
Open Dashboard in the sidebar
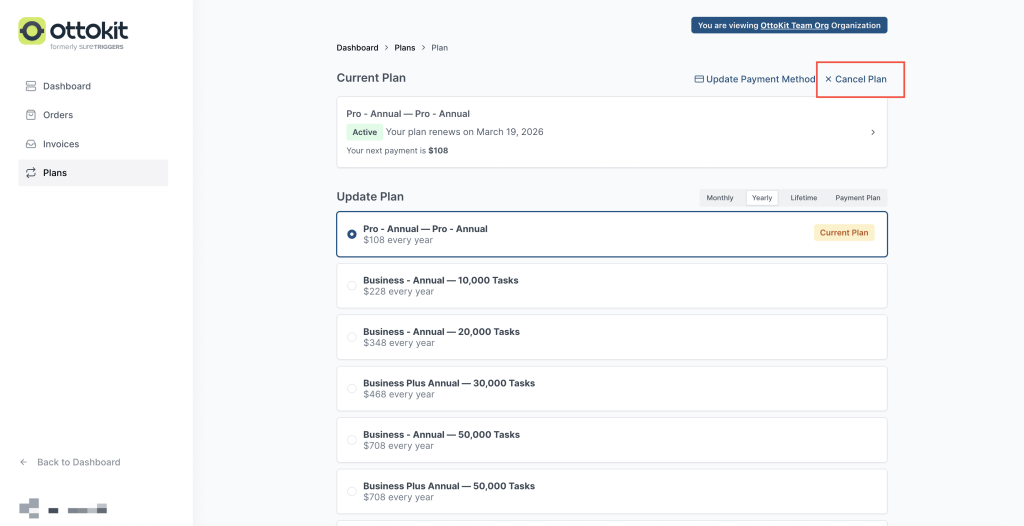point(93,86)
